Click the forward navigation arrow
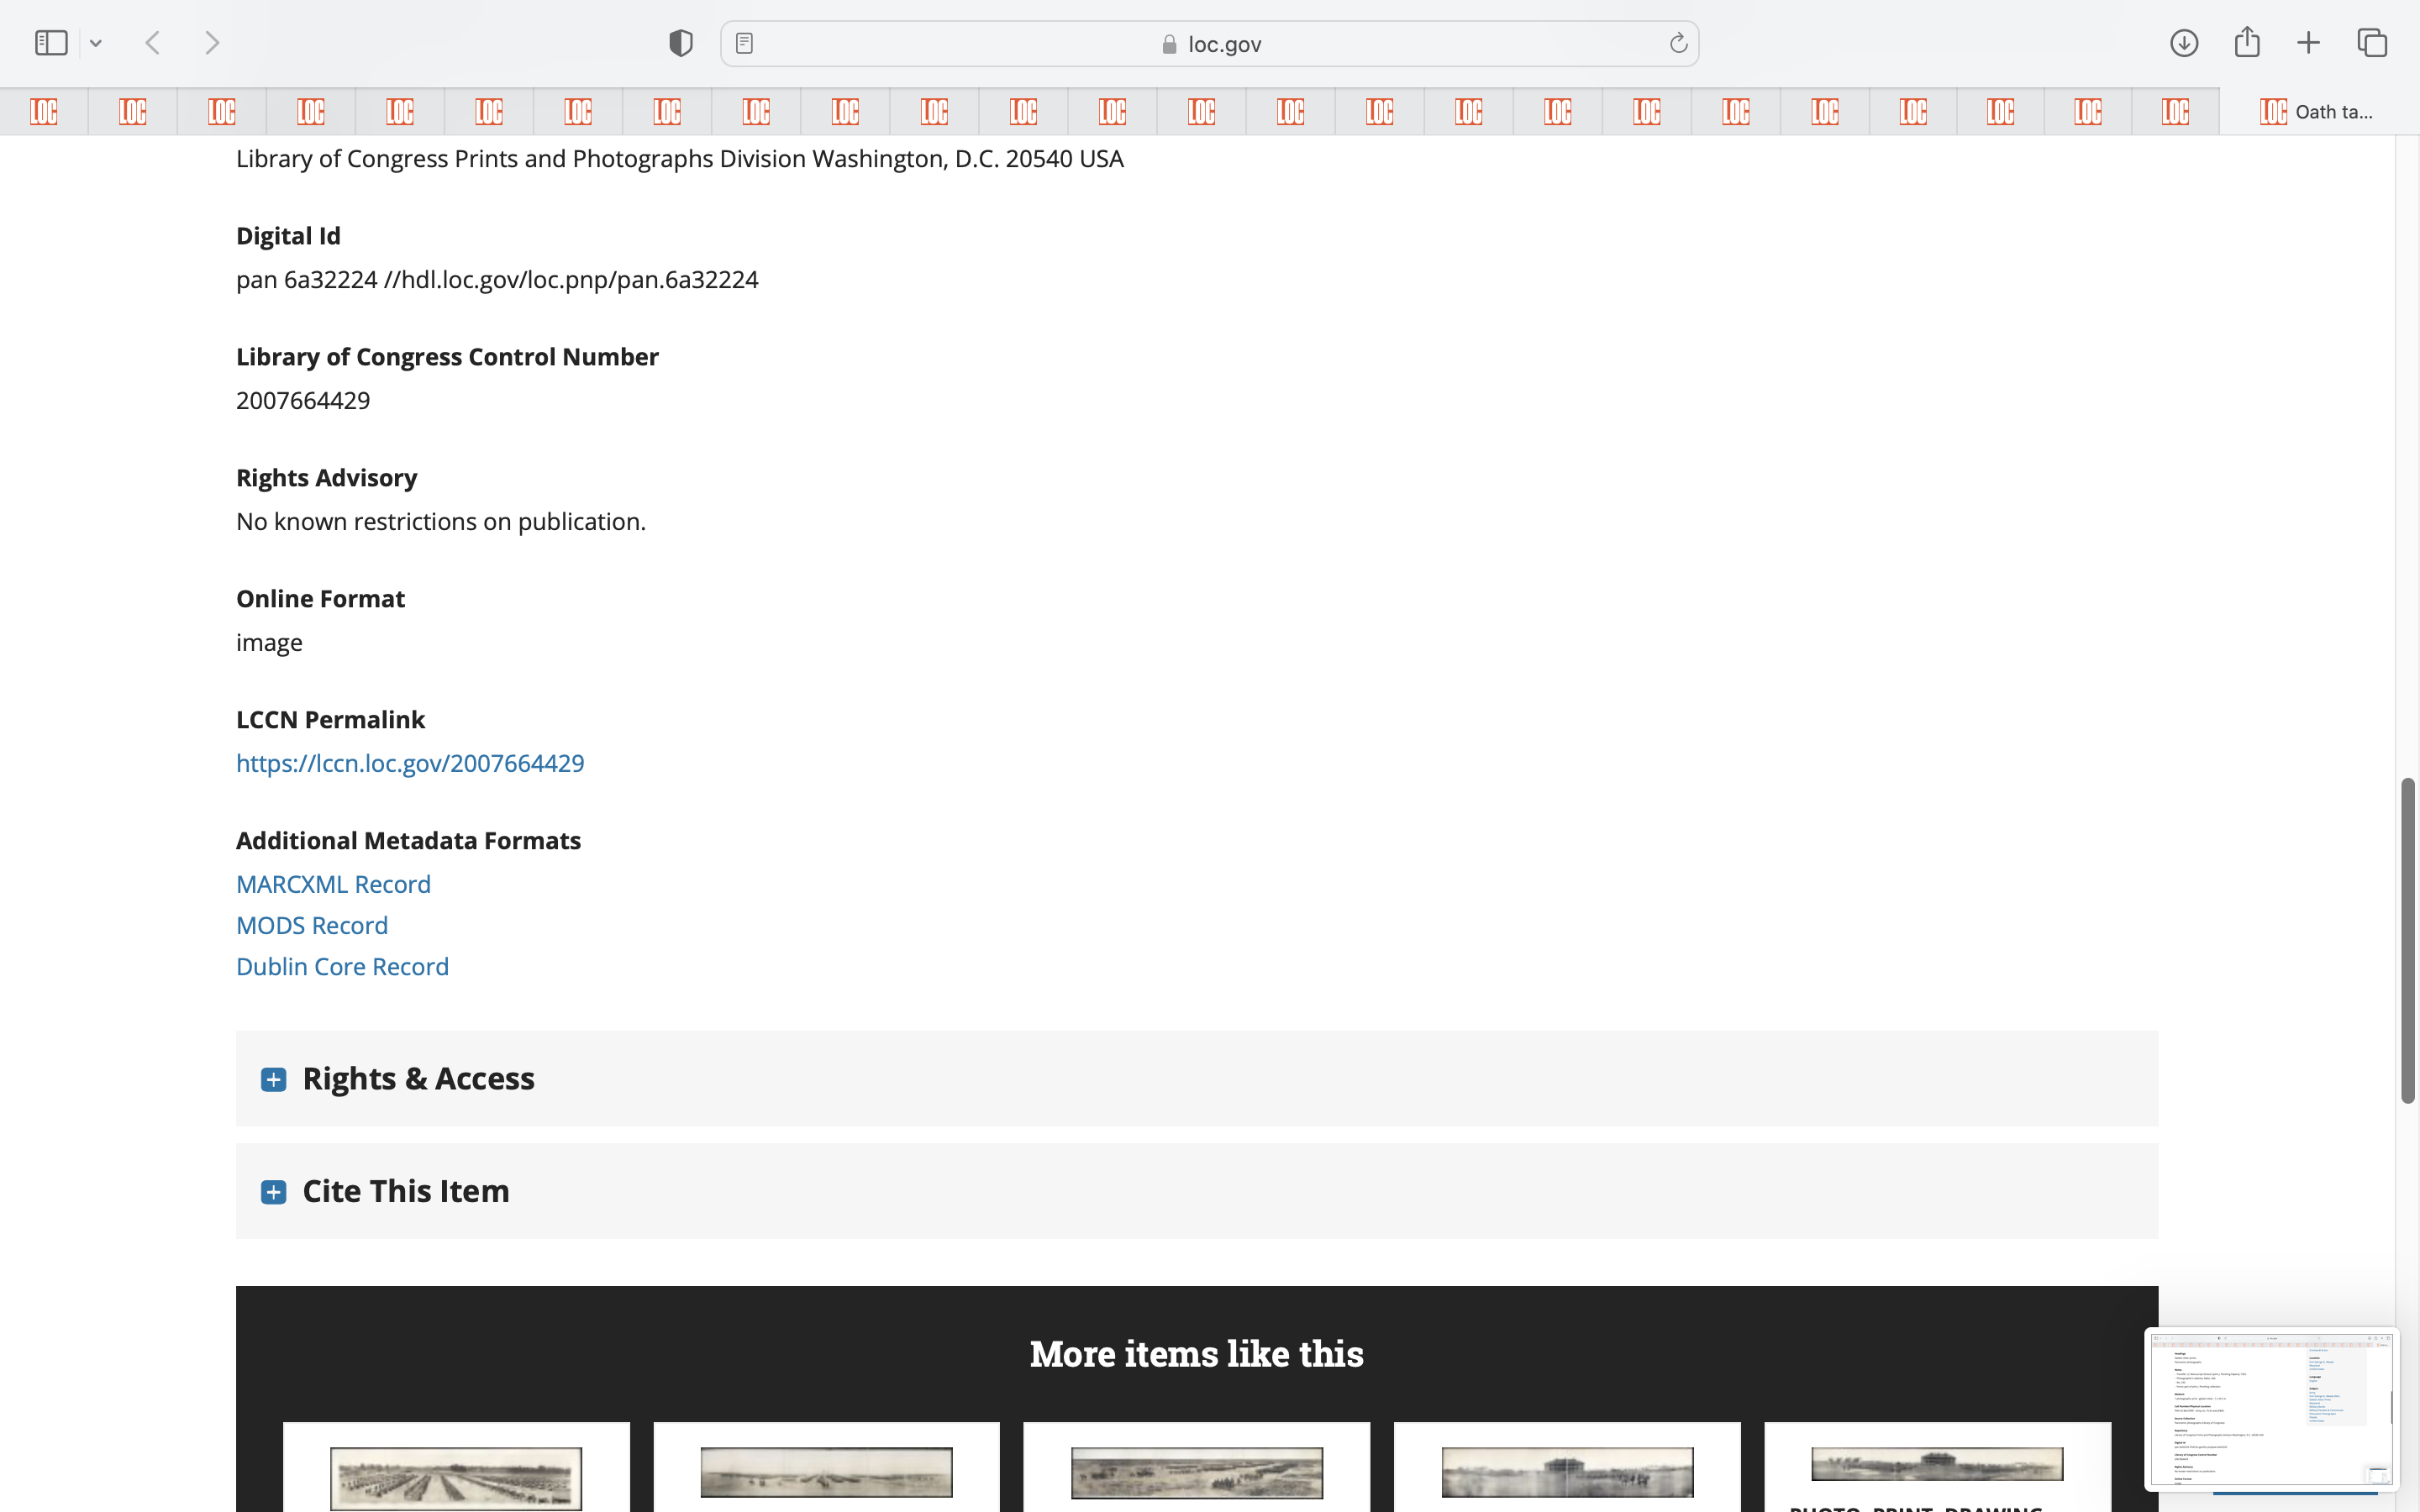This screenshot has width=2420, height=1512. (211, 43)
